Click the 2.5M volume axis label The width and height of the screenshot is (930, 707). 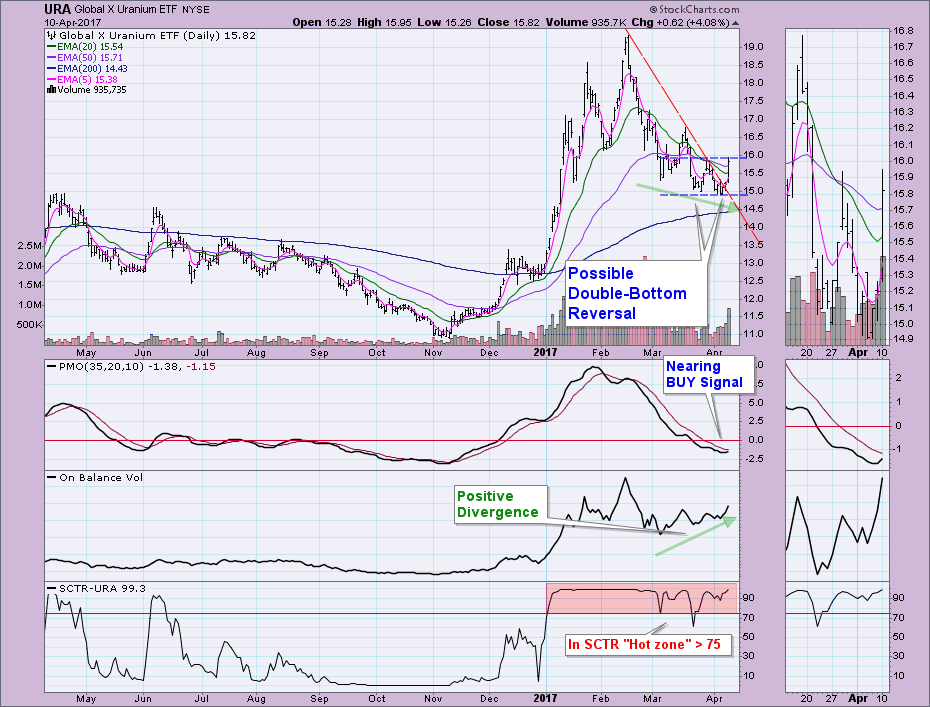30,246
